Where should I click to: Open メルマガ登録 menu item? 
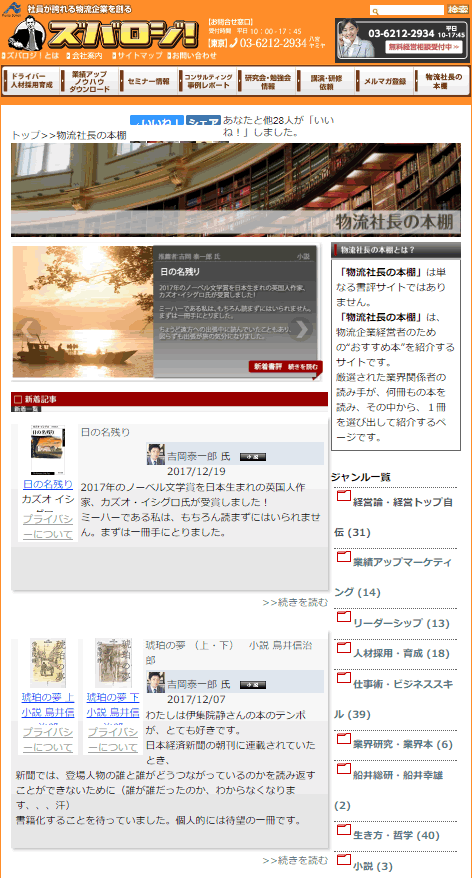pyautogui.click(x=384, y=81)
